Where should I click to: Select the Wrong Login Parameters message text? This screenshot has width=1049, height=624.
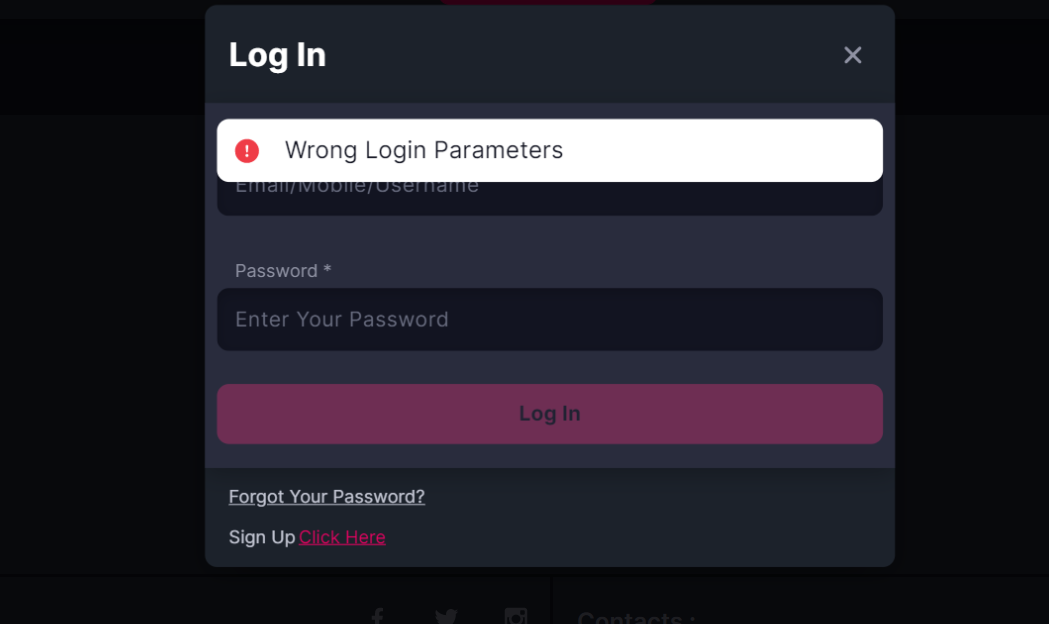point(423,150)
